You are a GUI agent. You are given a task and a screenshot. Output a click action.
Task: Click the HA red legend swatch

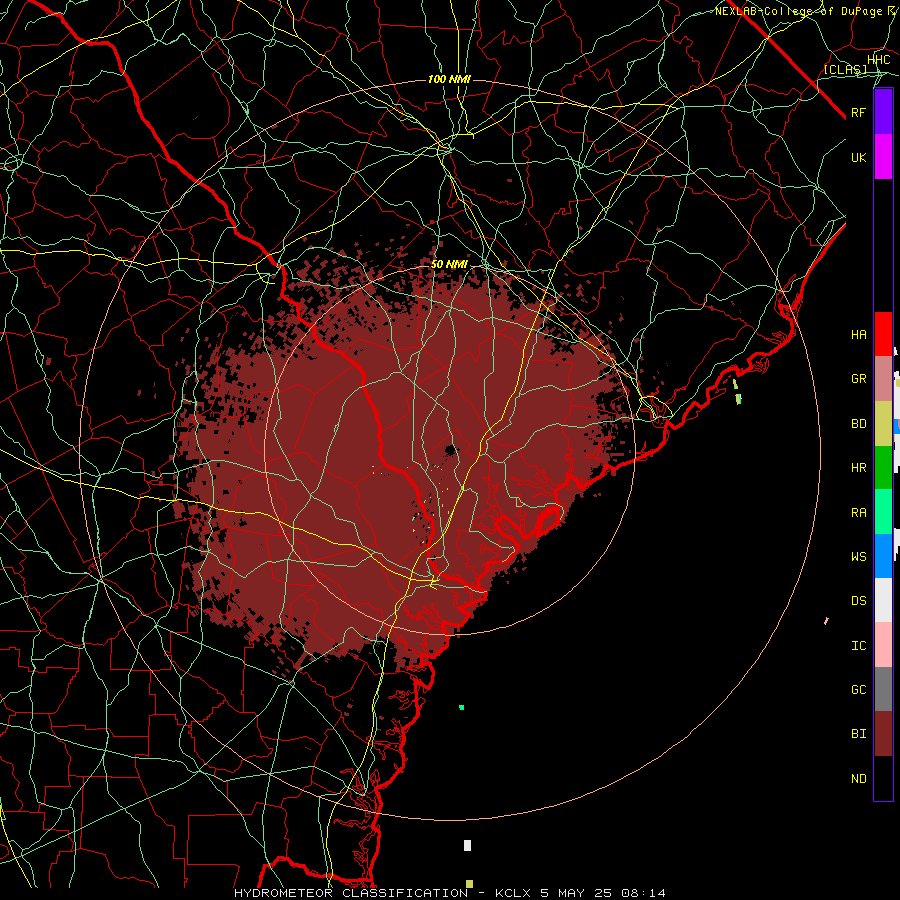coord(883,334)
